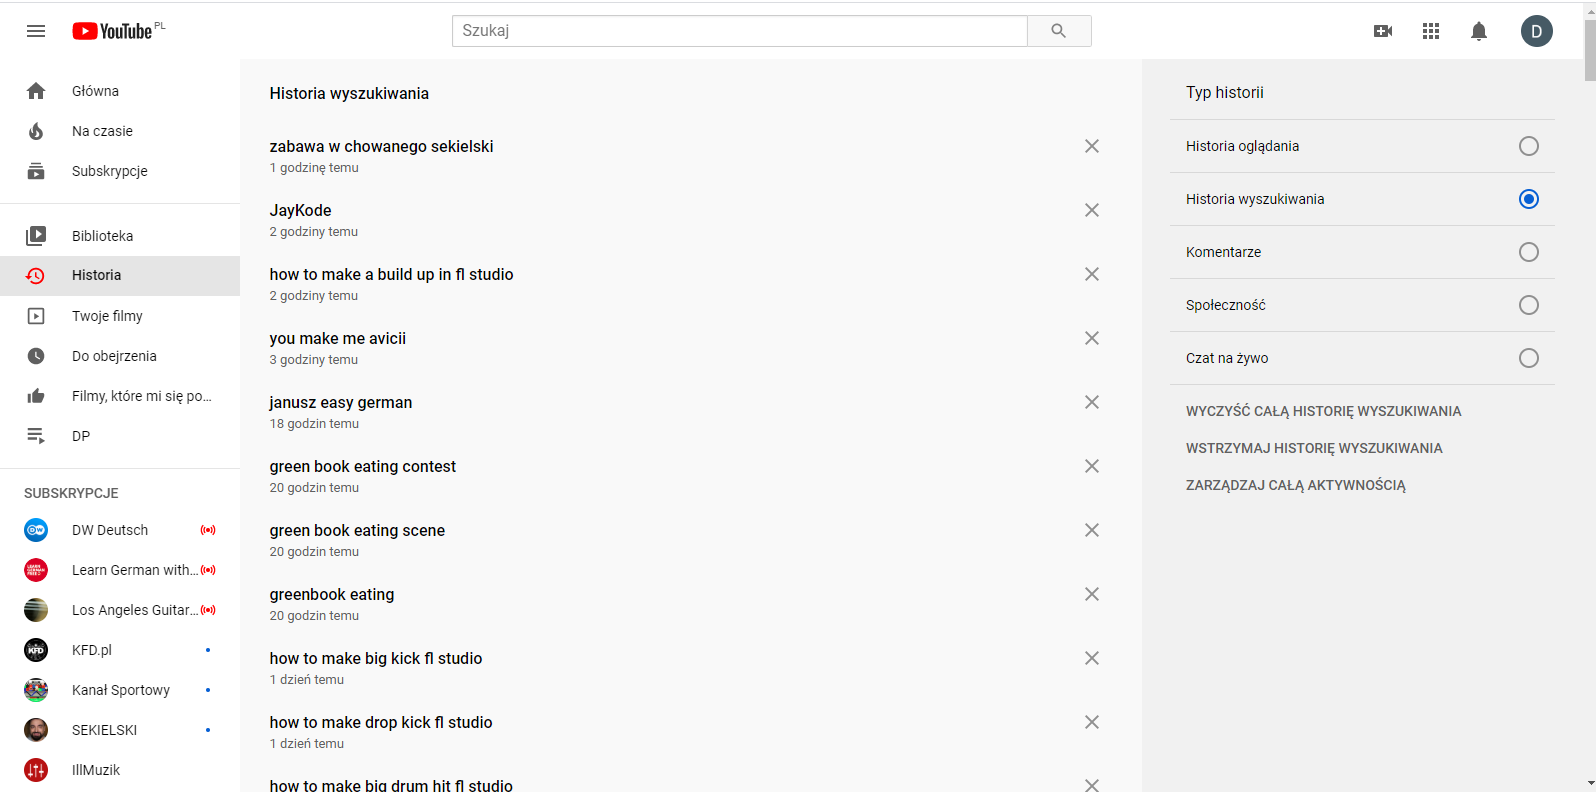The image size is (1596, 792).
Task: Click the search magnifier button
Action: (x=1059, y=31)
